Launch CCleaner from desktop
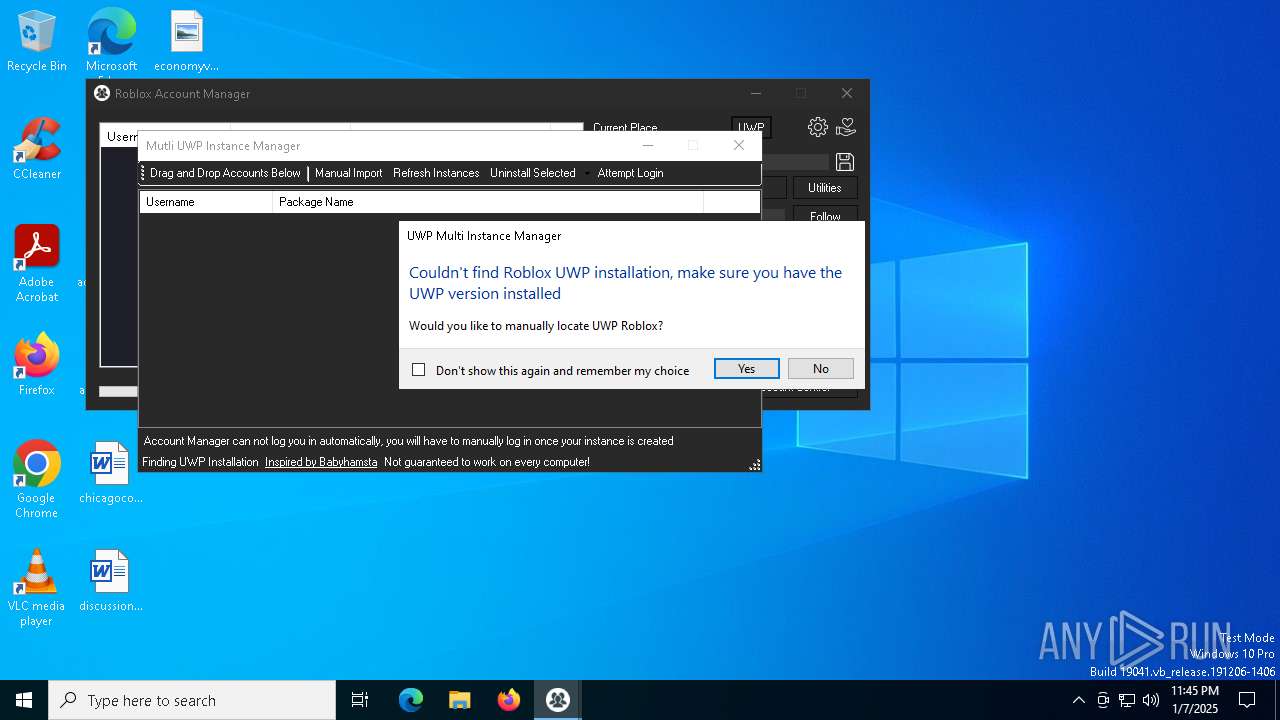The height and width of the screenshot is (720, 1280). tap(37, 150)
